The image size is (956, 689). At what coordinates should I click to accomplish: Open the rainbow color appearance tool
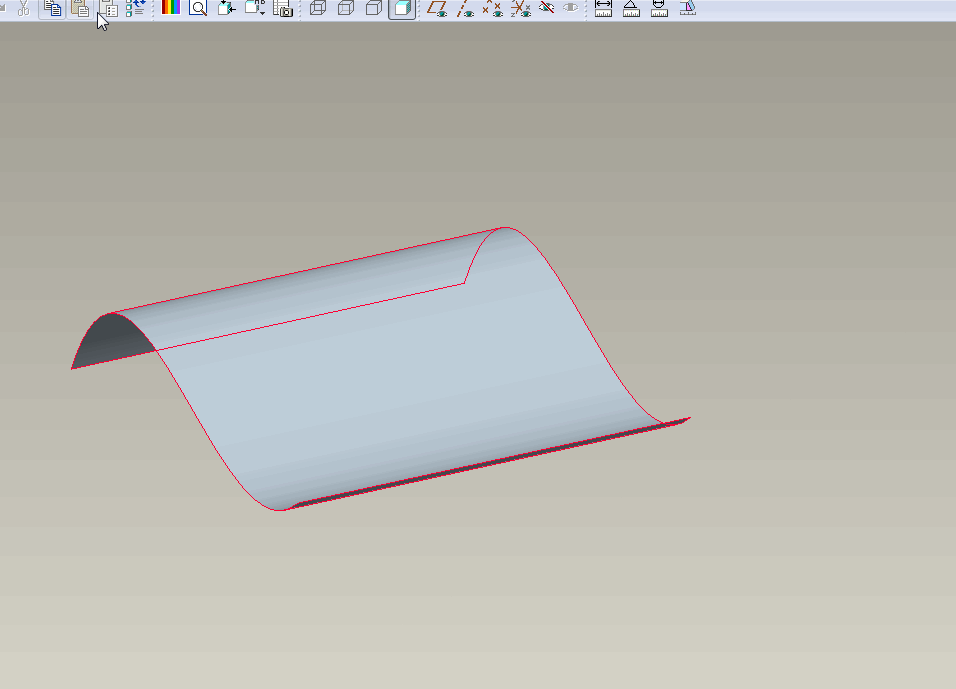[x=171, y=7]
